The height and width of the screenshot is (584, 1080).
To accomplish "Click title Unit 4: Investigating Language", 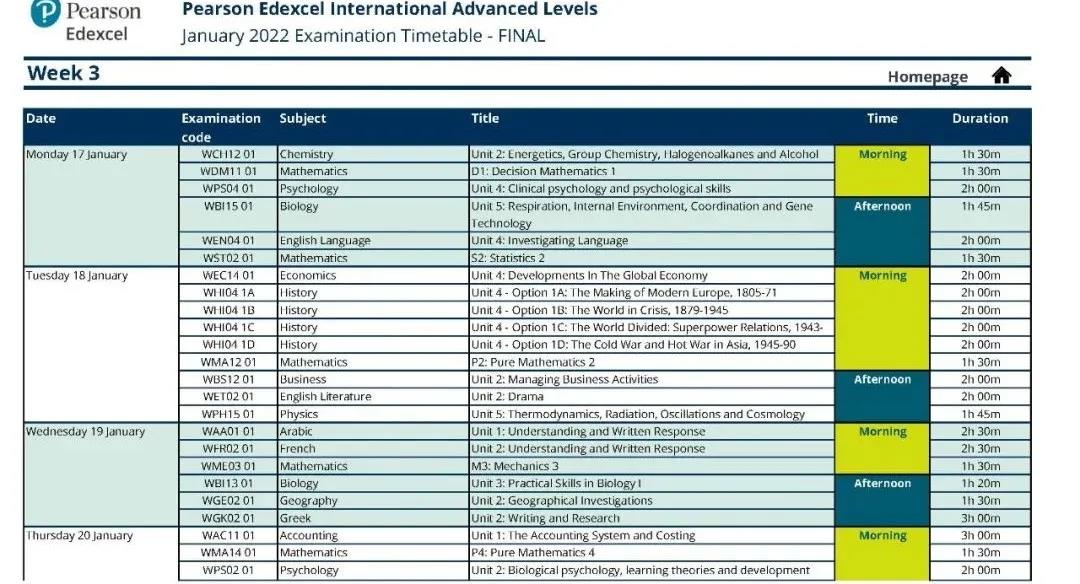I will tap(549, 241).
